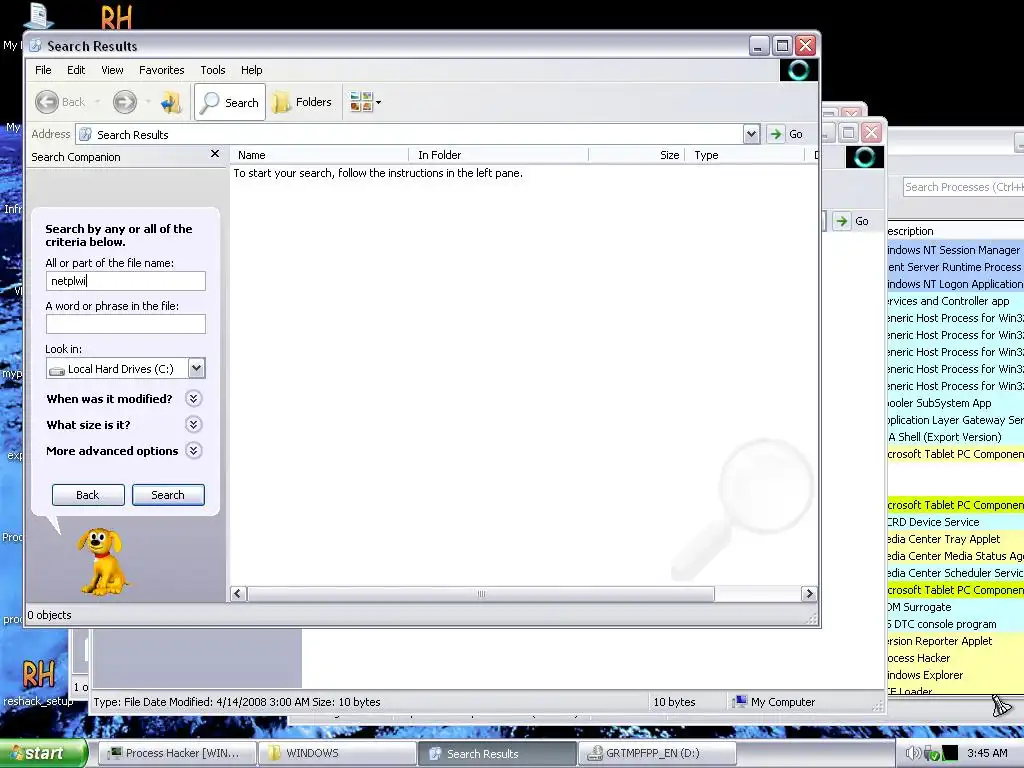Viewport: 1024px width, 768px height.
Task: Click the safely remove hardware tray icon
Action: (x=932, y=753)
